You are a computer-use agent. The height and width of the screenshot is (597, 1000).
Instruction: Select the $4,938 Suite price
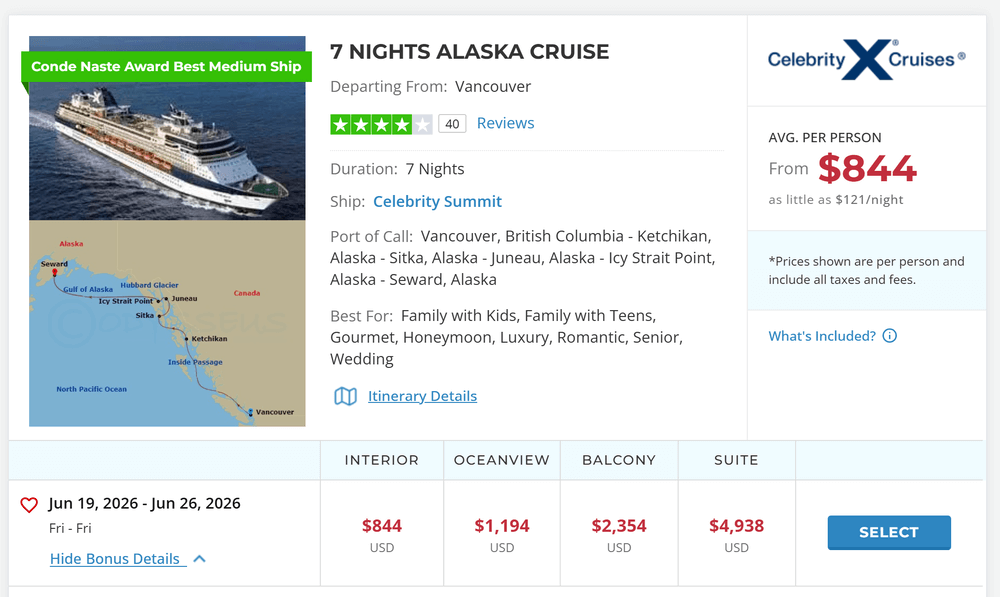[737, 526]
